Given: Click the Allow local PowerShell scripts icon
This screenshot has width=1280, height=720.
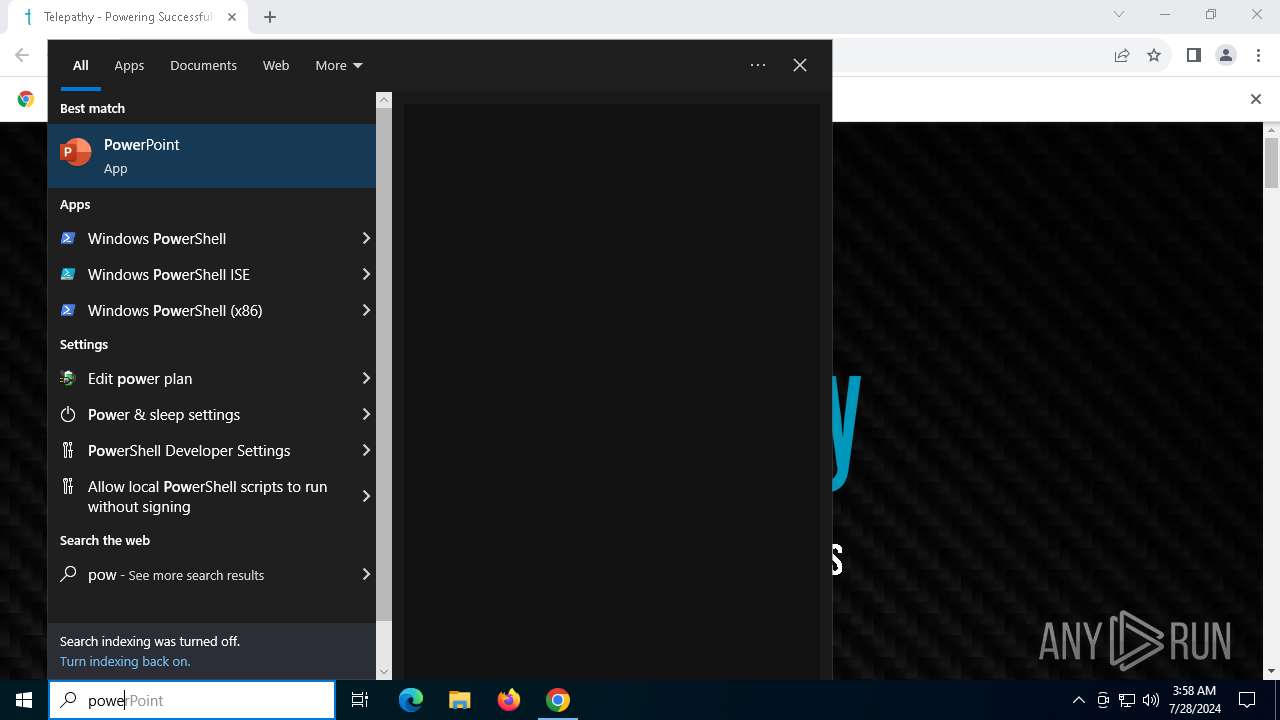Looking at the screenshot, I should click(x=68, y=486).
